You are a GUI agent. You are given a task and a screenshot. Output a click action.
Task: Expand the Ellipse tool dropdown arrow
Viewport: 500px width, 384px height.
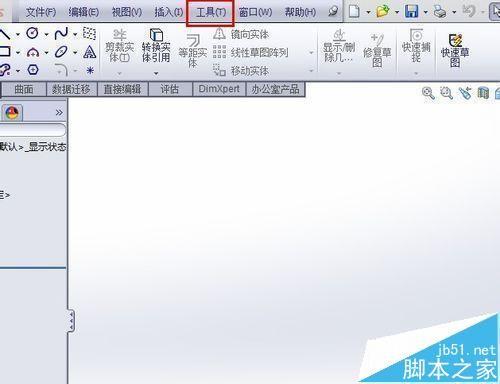pyautogui.click(x=75, y=53)
